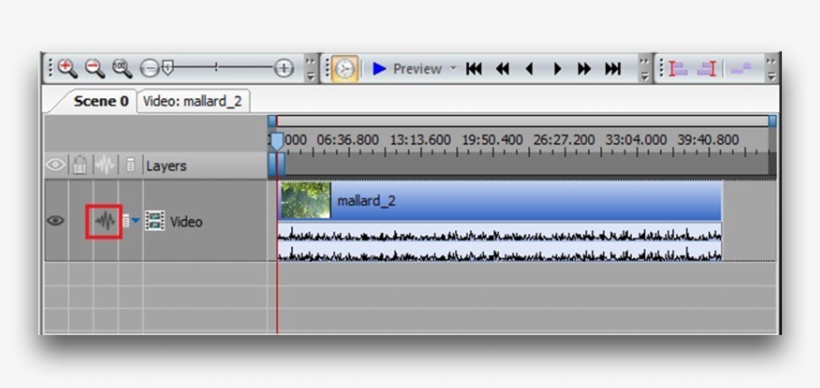Toggle lock for all layers in header
The height and width of the screenshot is (388, 820).
79,165
